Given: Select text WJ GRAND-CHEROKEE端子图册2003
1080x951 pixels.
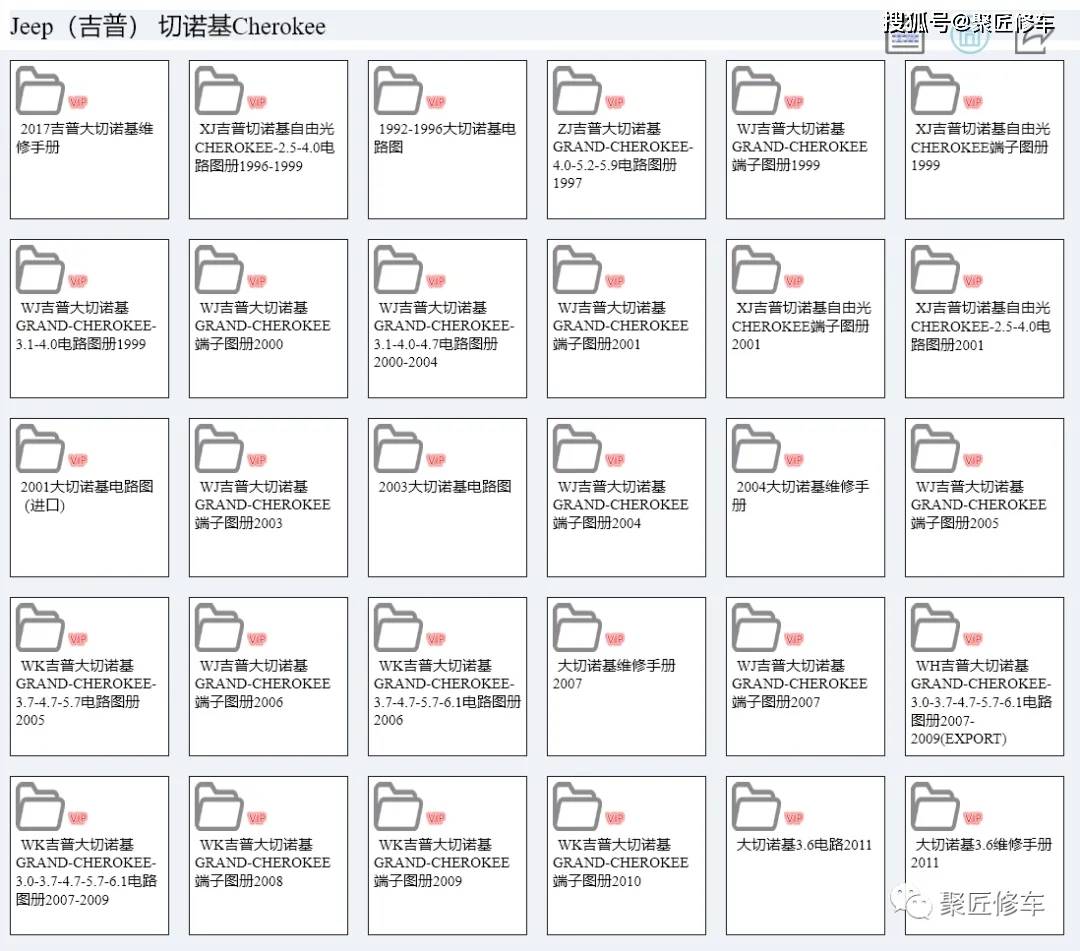Looking at the screenshot, I should point(262,505).
